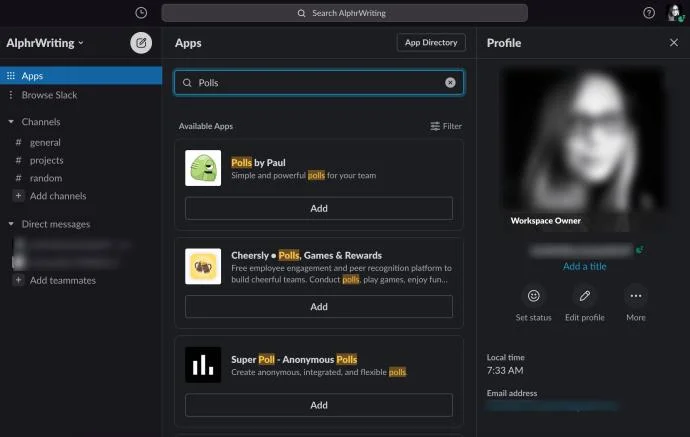Open the random channel
Screen dimensions: 690x437
(46, 178)
